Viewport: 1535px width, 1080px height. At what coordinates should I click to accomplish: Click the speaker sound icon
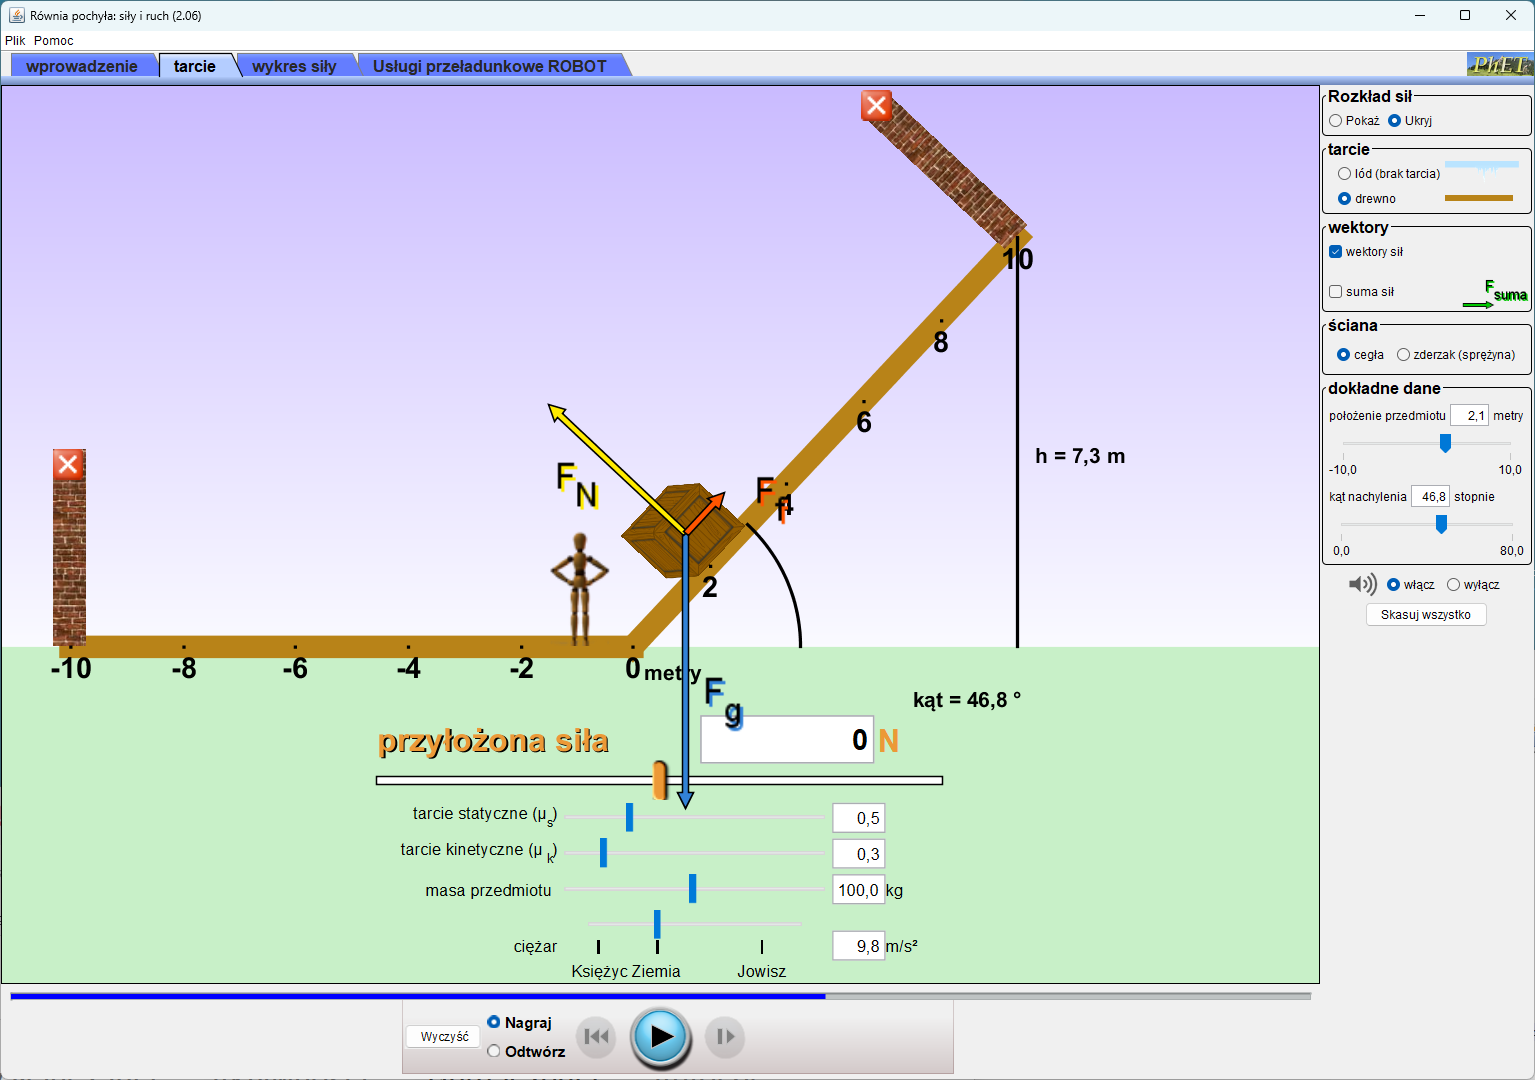pyautogui.click(x=1361, y=585)
